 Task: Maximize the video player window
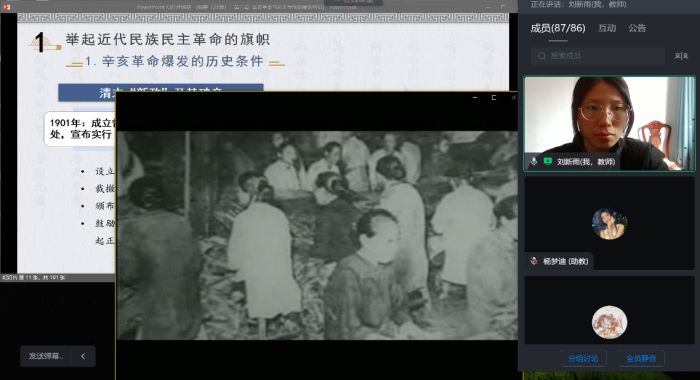[x=494, y=97]
